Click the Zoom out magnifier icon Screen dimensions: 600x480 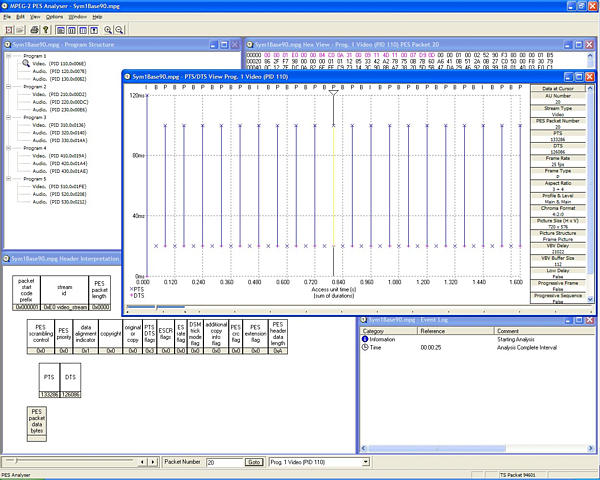pos(119,30)
